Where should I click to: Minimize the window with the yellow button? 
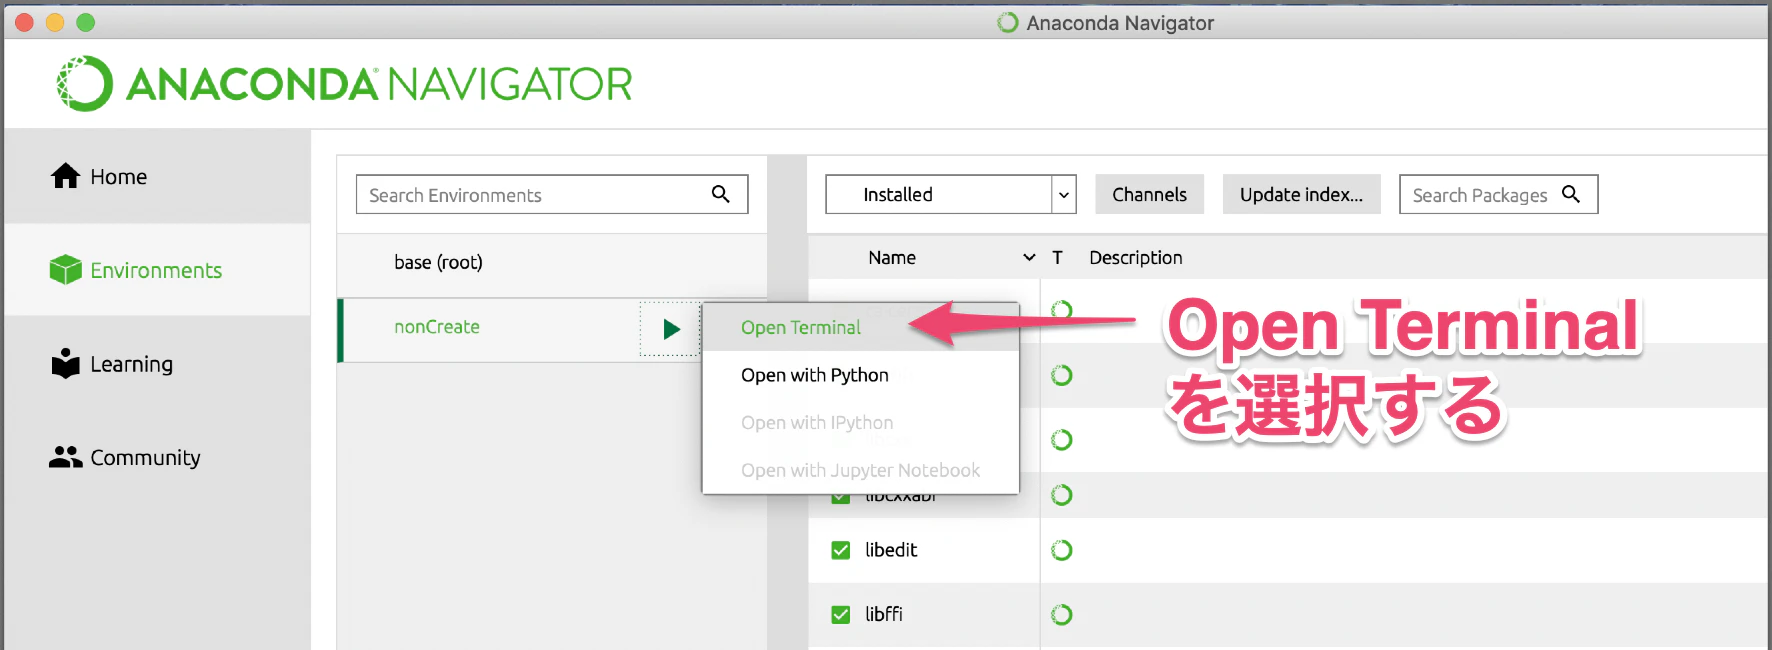(55, 22)
